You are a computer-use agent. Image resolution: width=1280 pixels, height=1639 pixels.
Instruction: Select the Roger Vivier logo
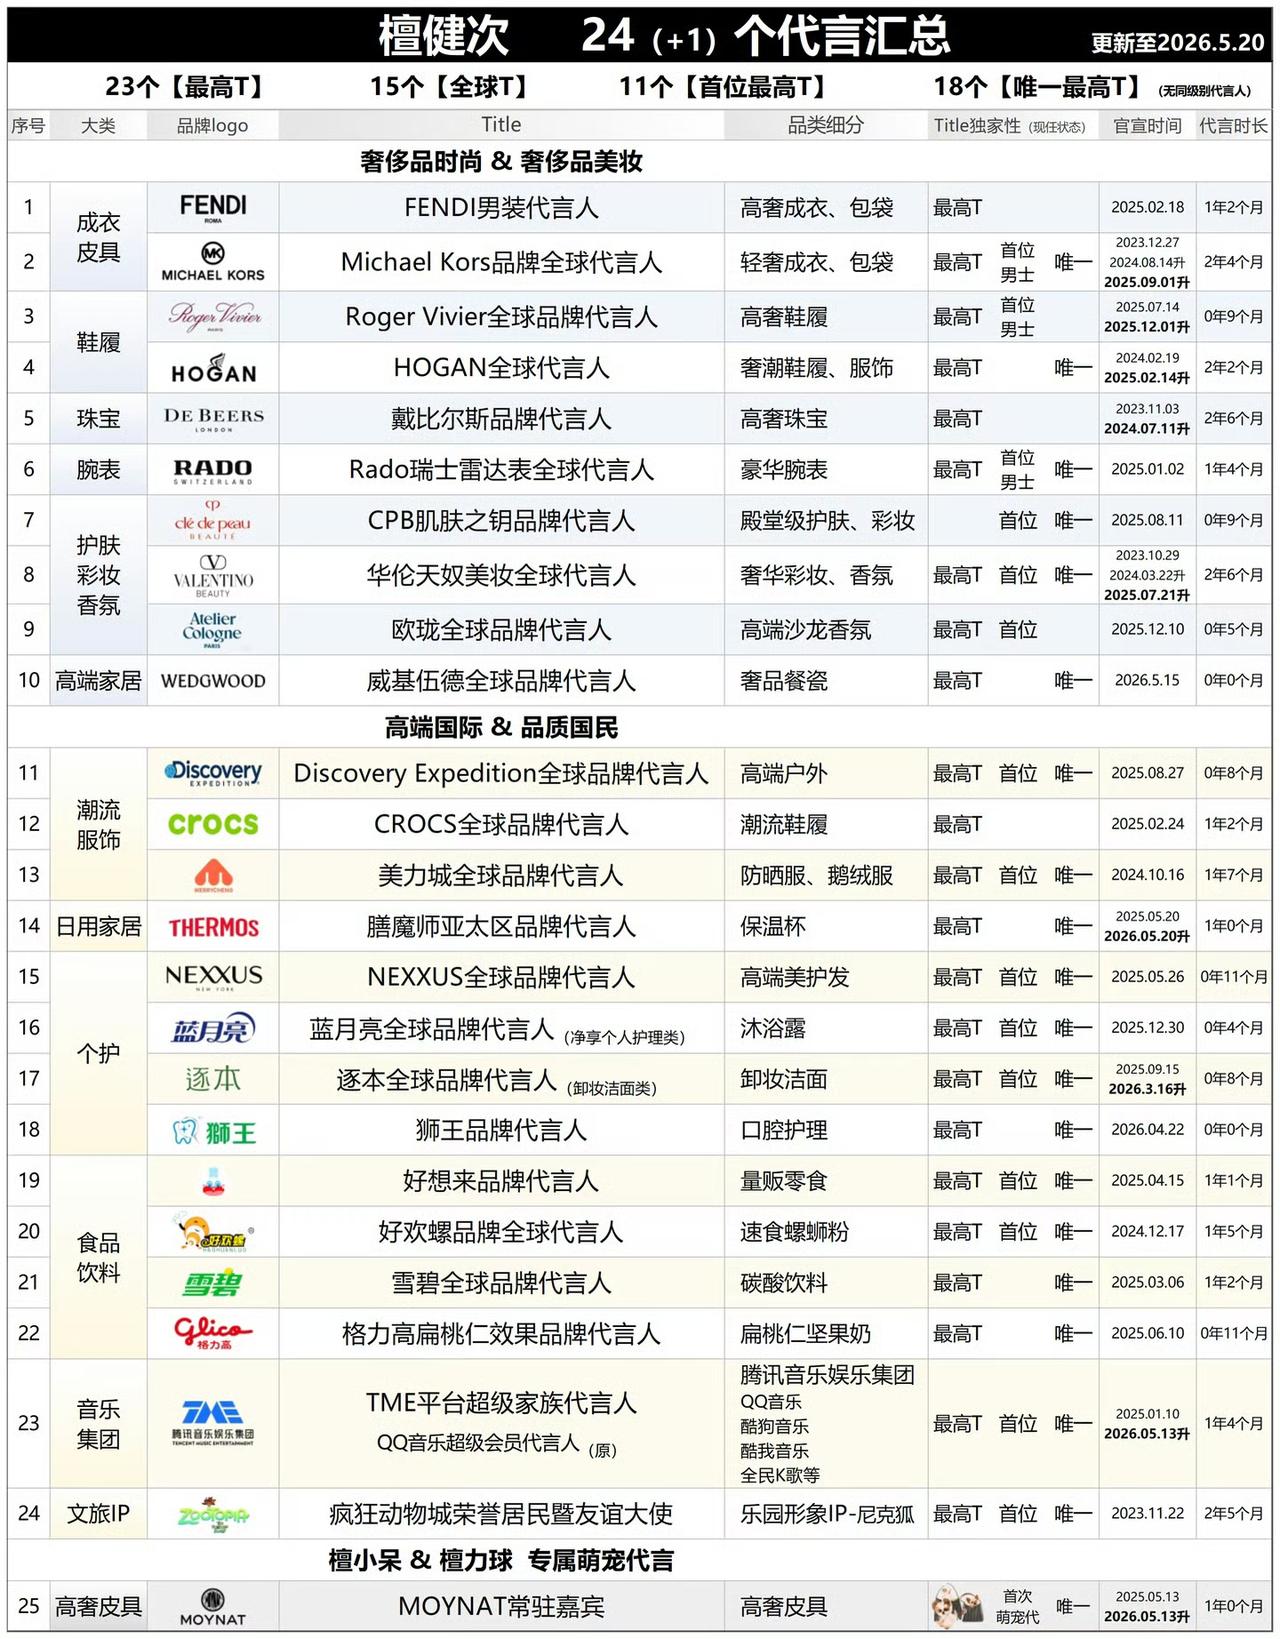[x=214, y=316]
